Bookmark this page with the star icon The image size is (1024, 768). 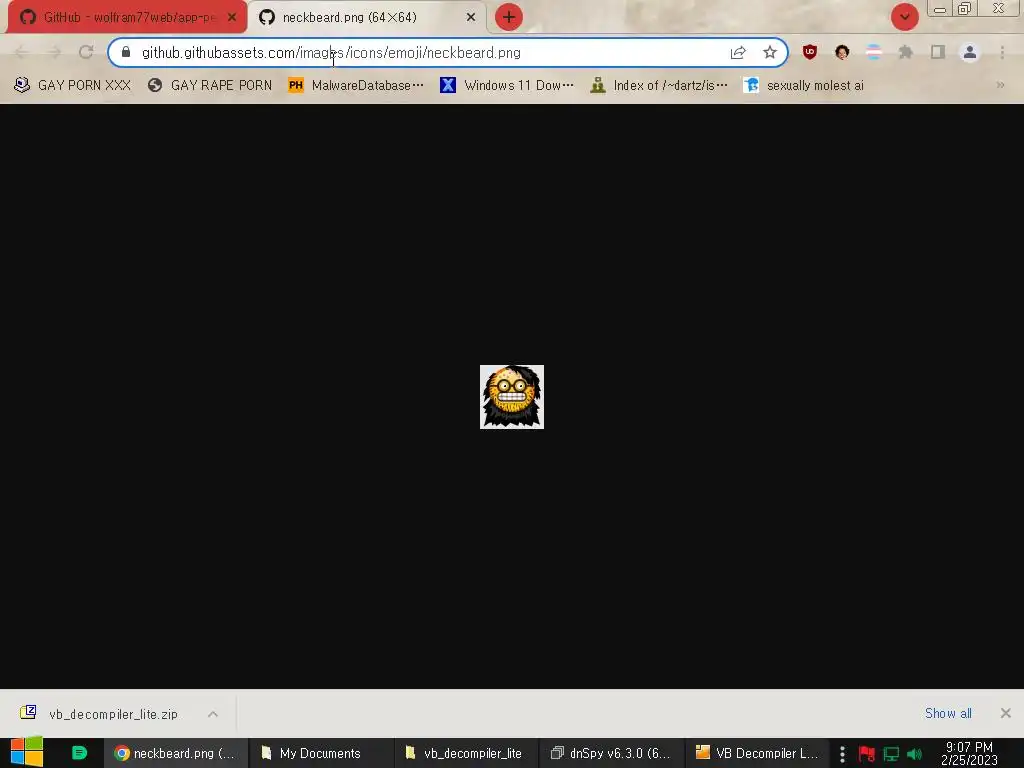(x=770, y=52)
